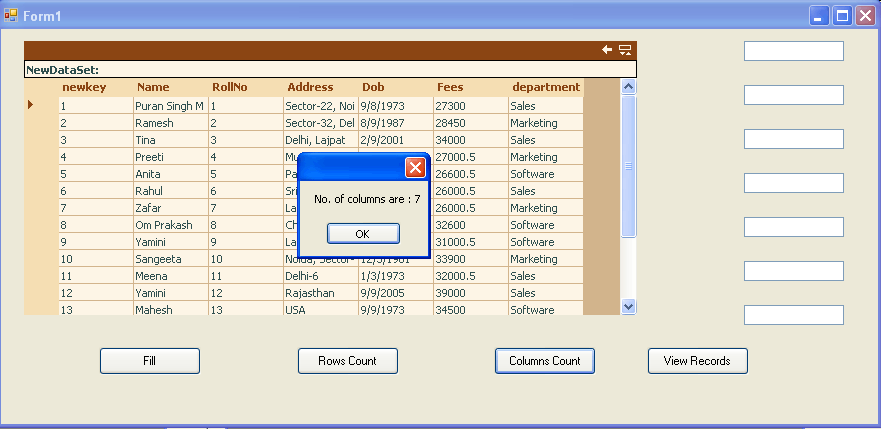The image size is (881, 429).
Task: Select the Fees cell '27300'
Action: pos(471,106)
